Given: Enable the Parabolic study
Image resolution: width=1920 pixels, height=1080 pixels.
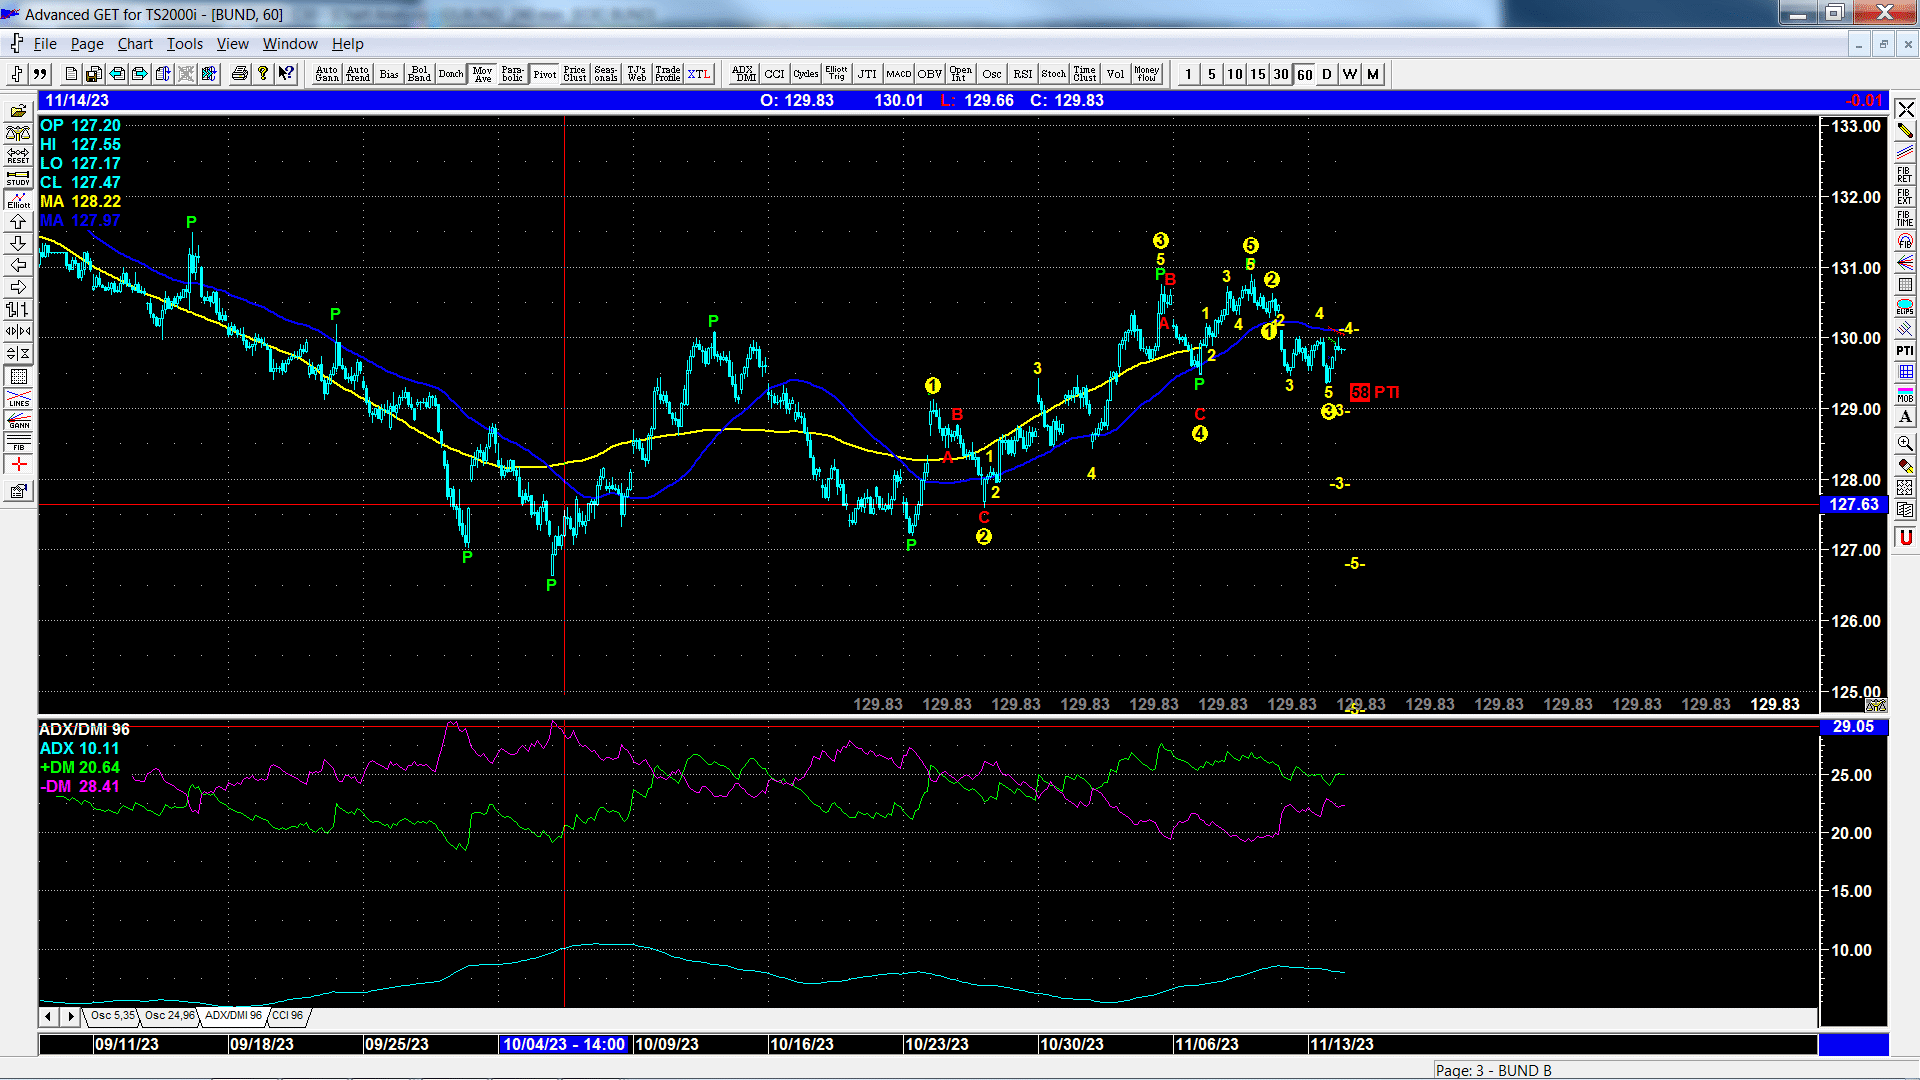Looking at the screenshot, I should tap(513, 74).
